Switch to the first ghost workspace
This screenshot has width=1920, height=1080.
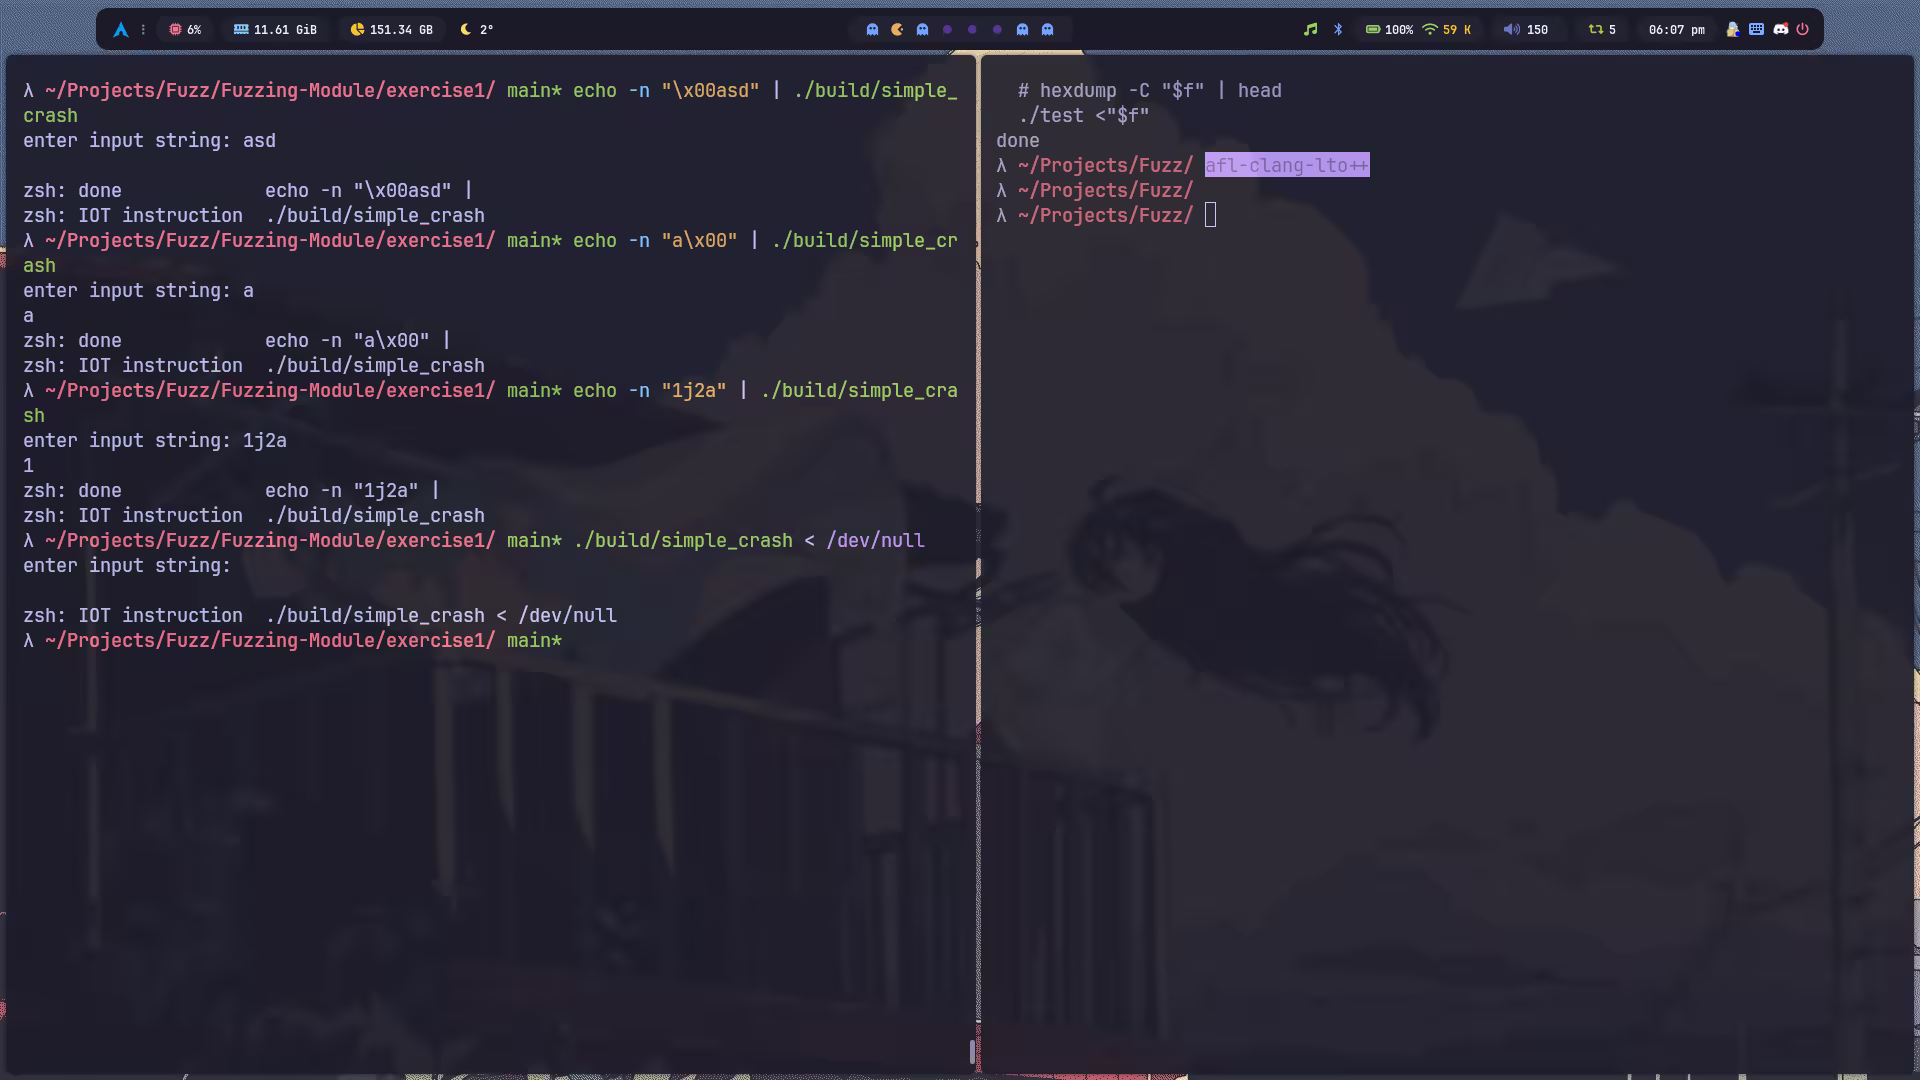[872, 30]
